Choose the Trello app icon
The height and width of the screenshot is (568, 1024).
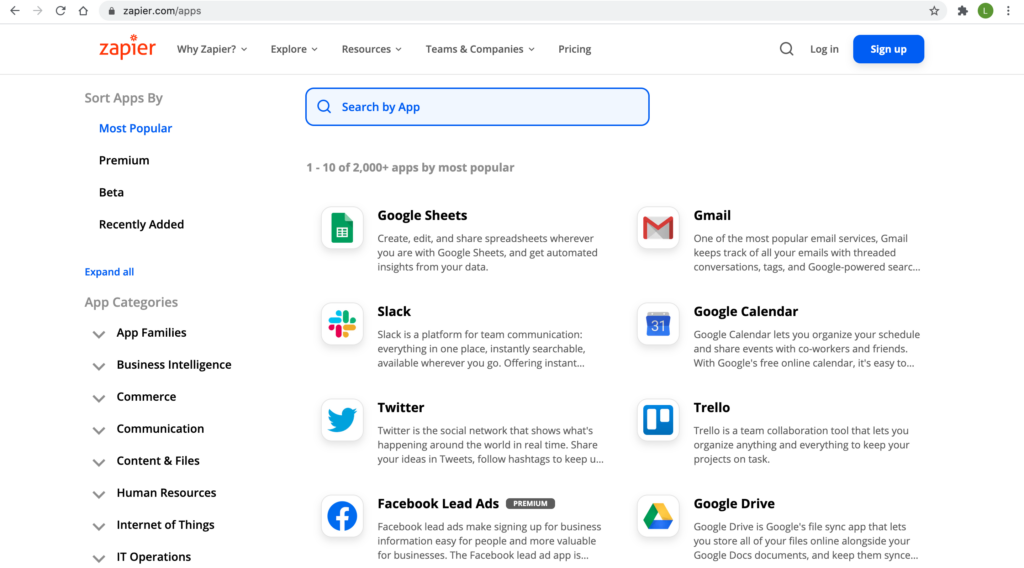pyautogui.click(x=658, y=420)
